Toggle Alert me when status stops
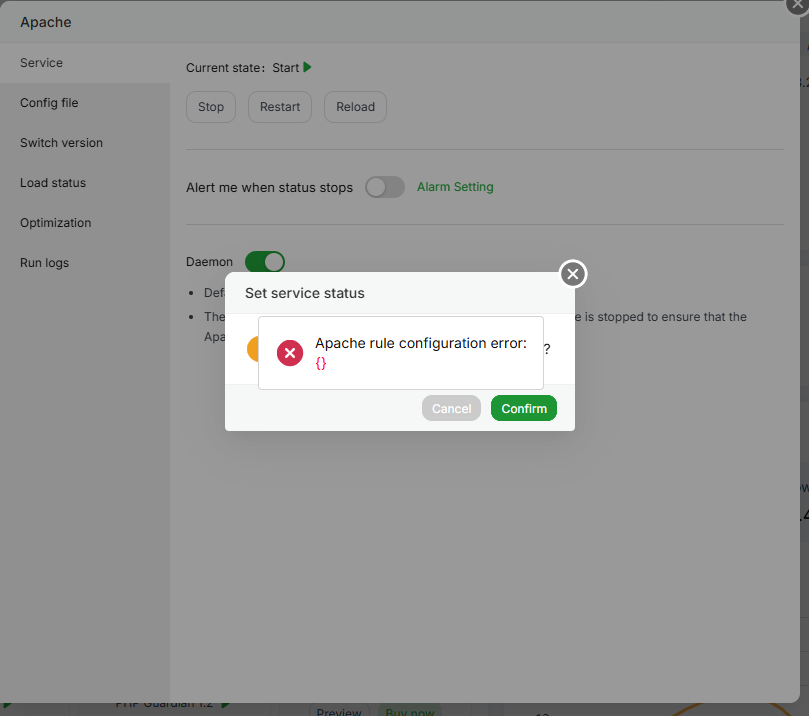809x716 pixels. [385, 187]
